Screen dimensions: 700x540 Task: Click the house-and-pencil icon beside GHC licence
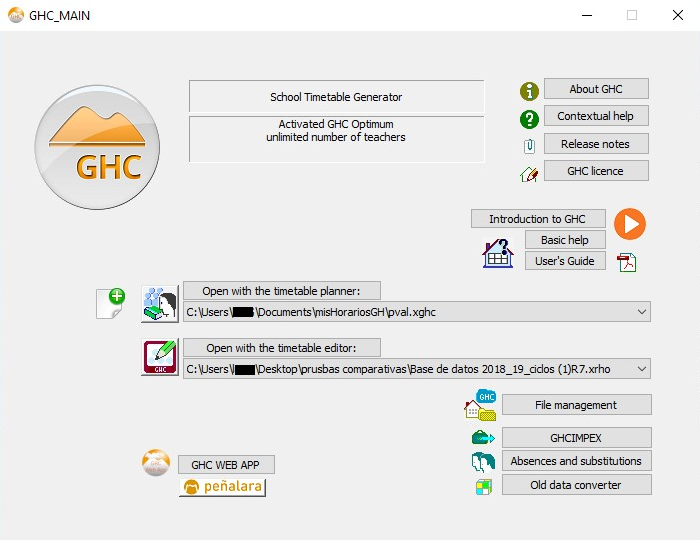pyautogui.click(x=529, y=174)
